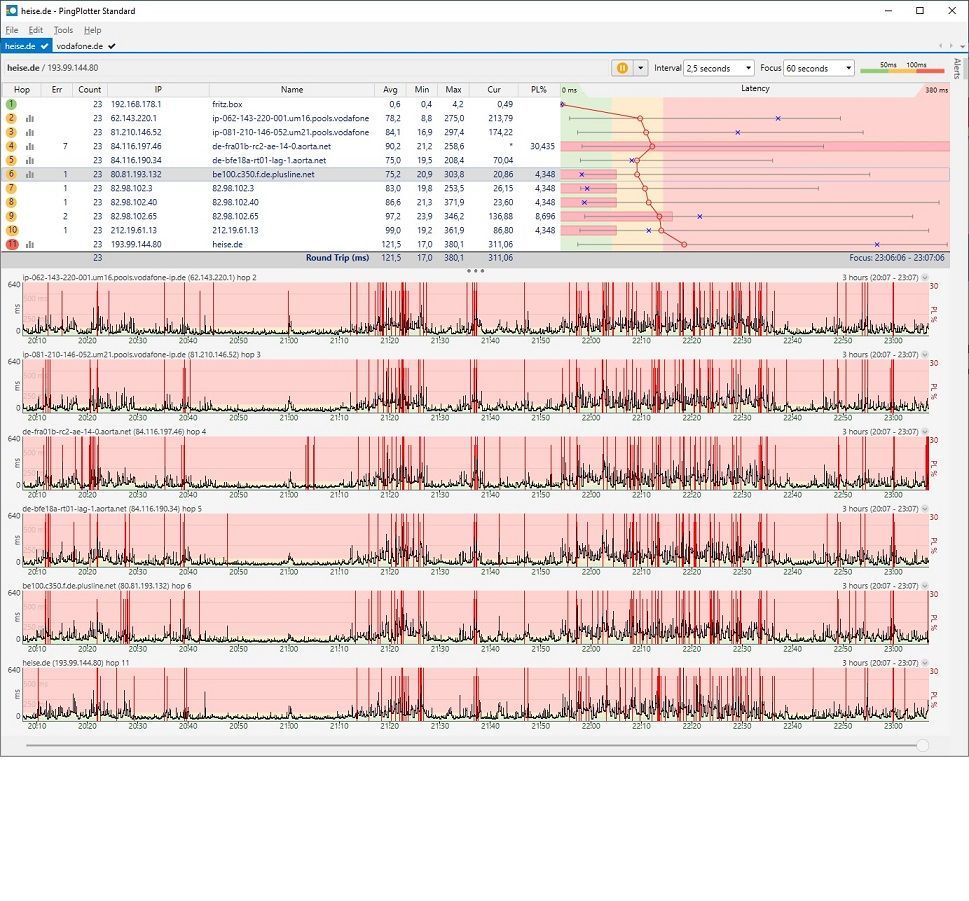Click the bottom timeline slider handle
The width and height of the screenshot is (969, 901).
(923, 746)
